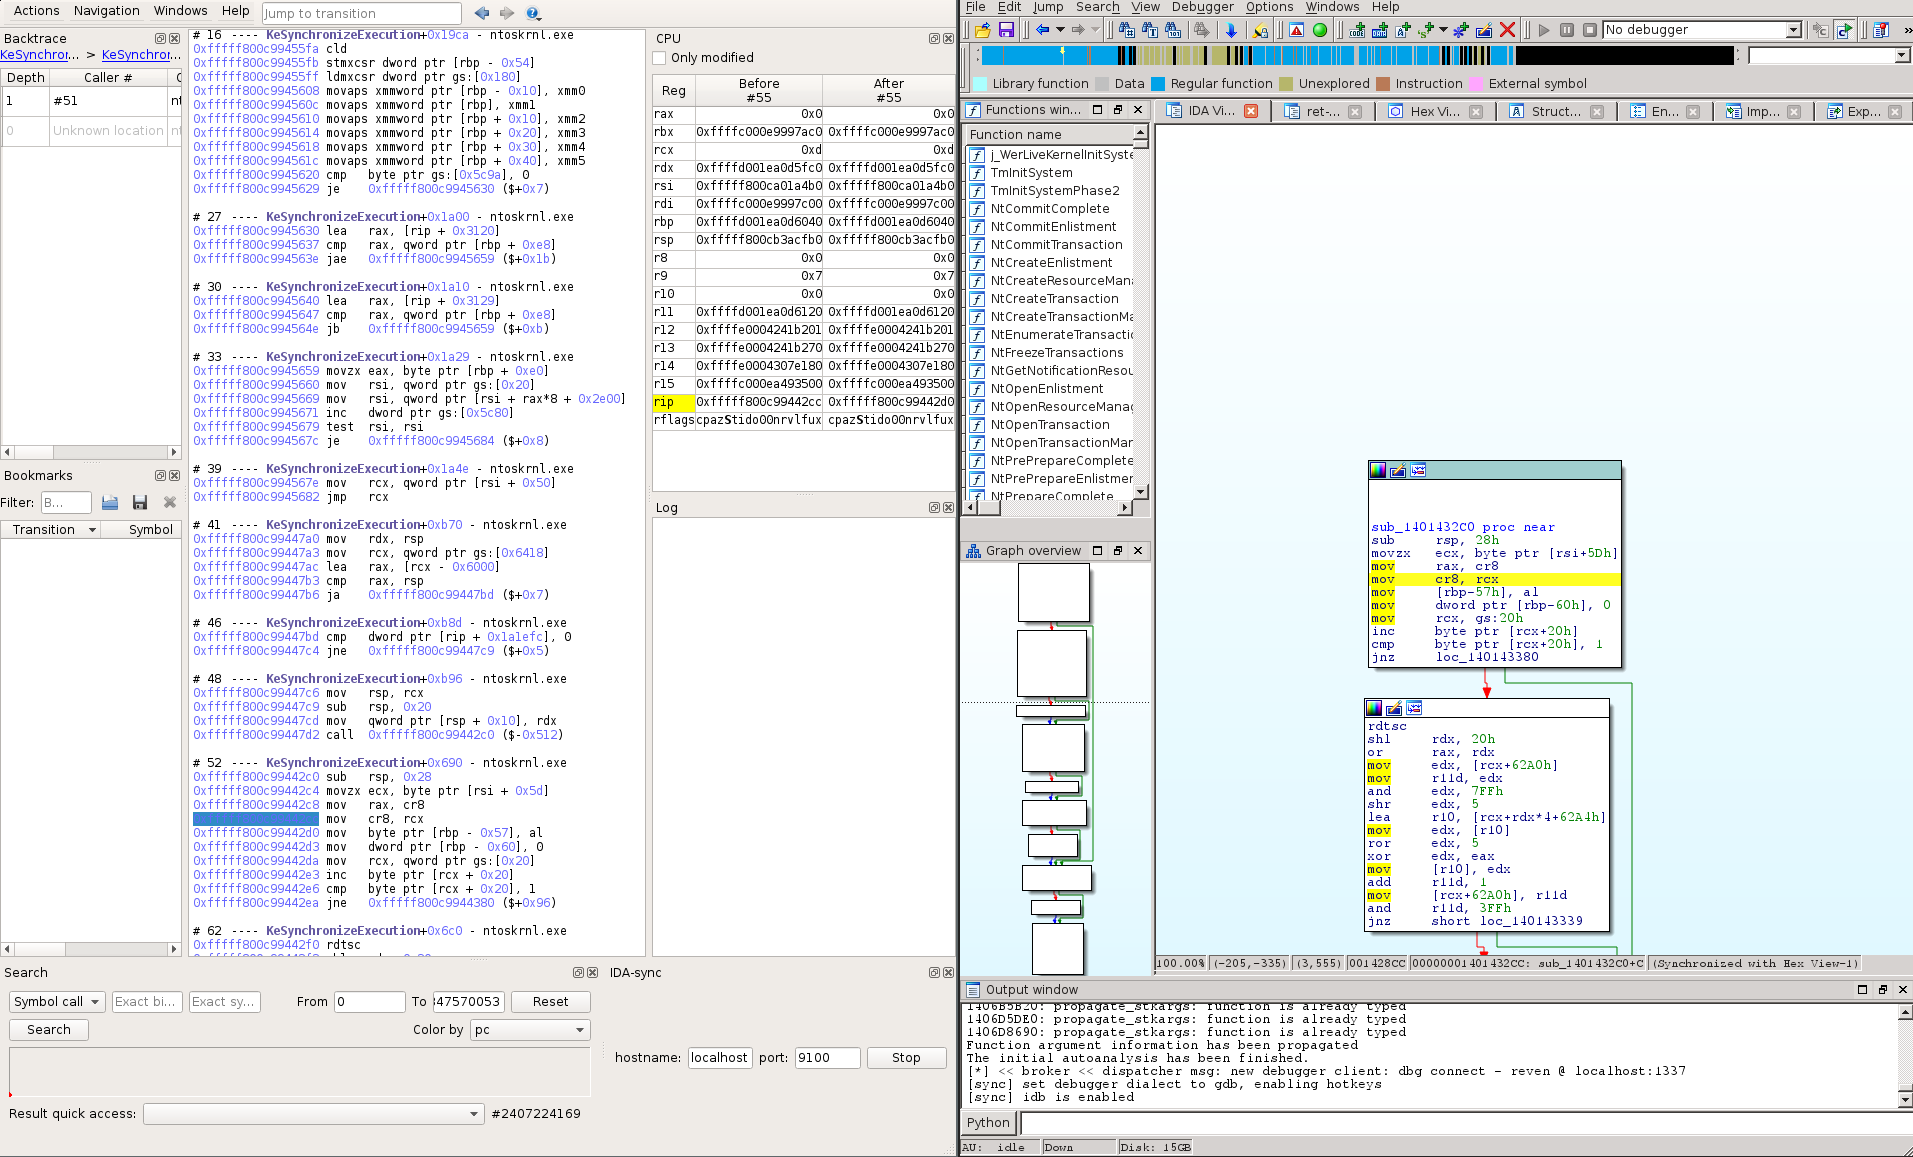Click the Jump to transition input field

360,13
